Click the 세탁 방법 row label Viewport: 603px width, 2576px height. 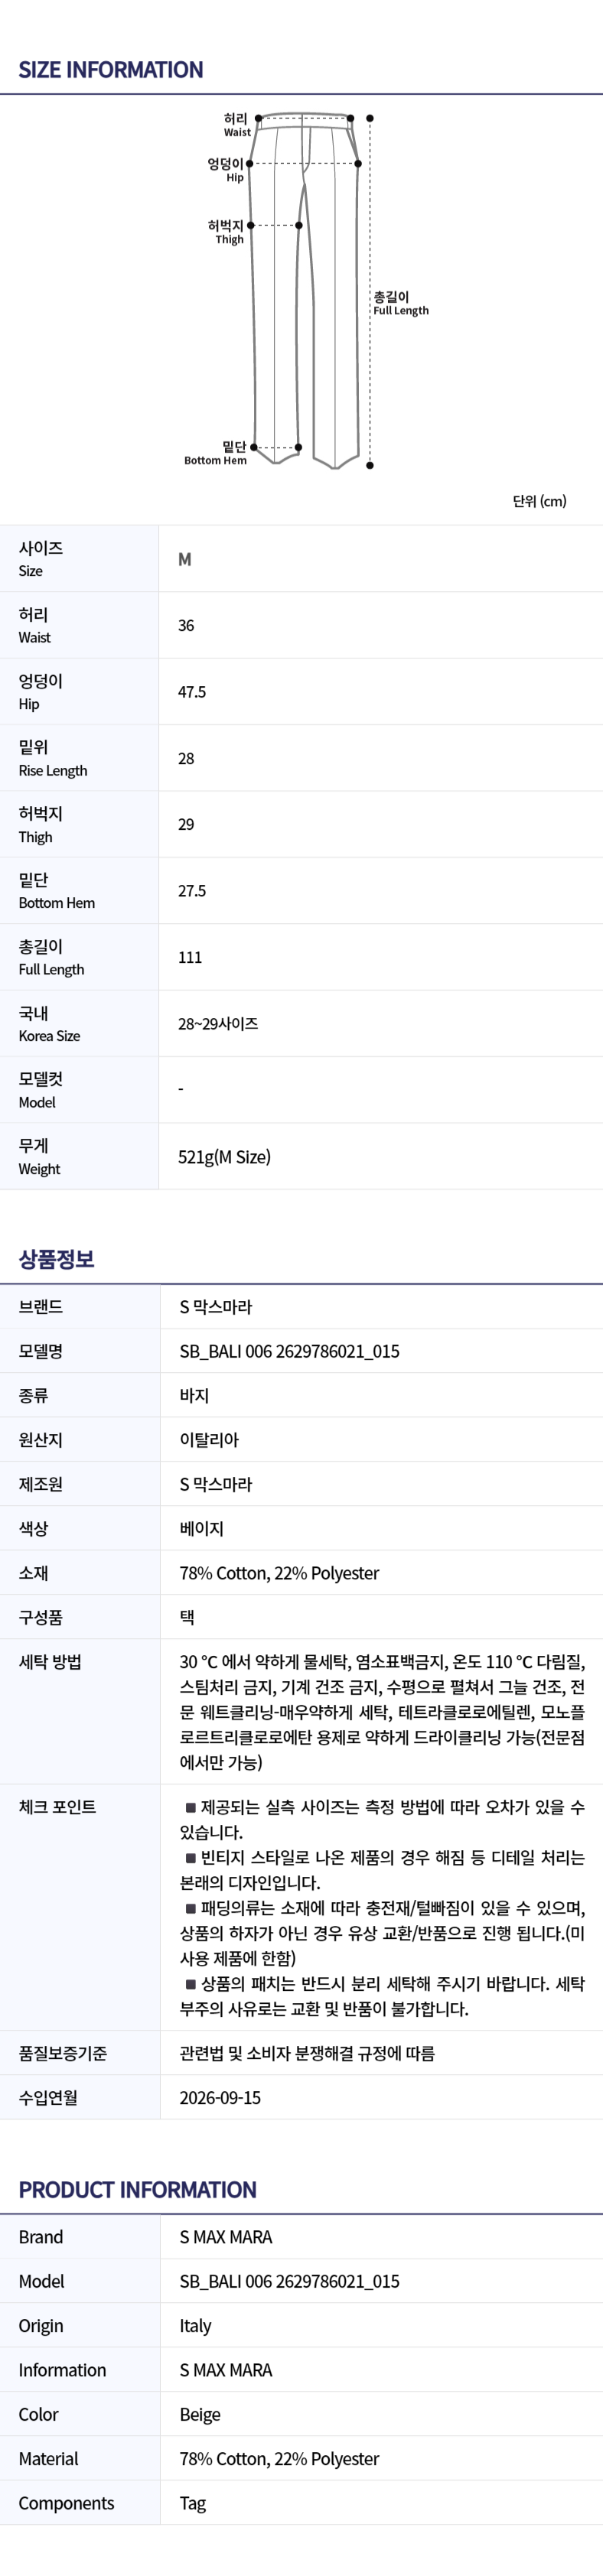[x=50, y=1662]
